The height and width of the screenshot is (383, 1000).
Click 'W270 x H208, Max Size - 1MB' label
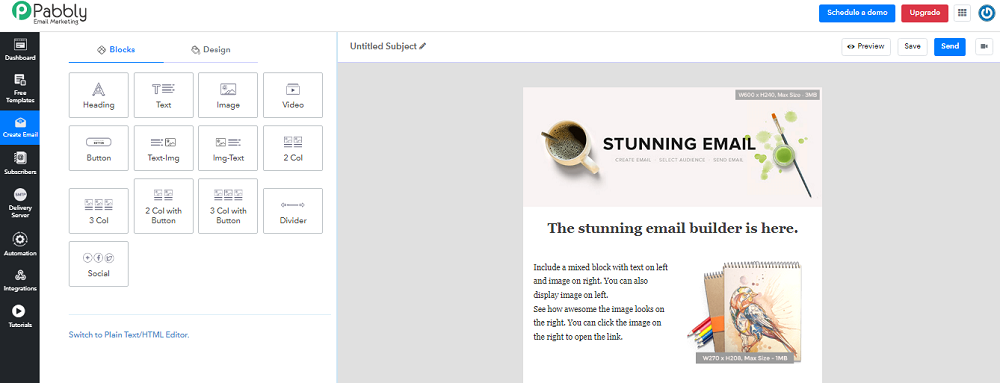click(x=745, y=358)
